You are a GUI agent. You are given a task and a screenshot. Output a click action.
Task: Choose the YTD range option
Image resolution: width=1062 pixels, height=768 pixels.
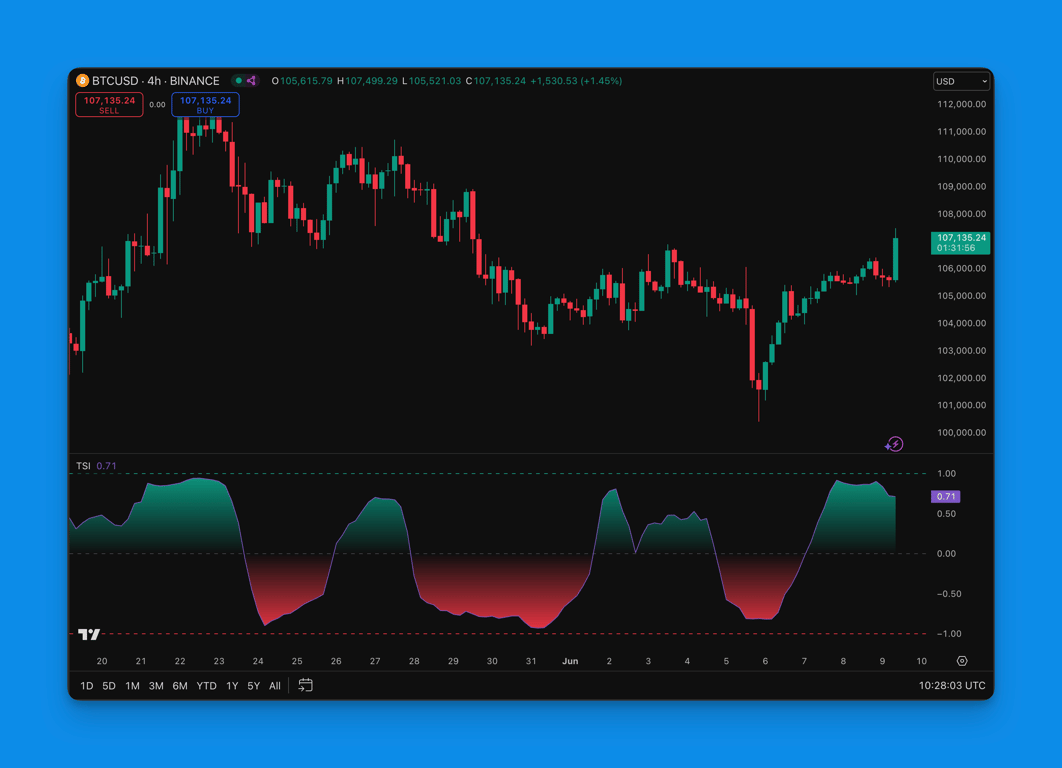(x=206, y=686)
